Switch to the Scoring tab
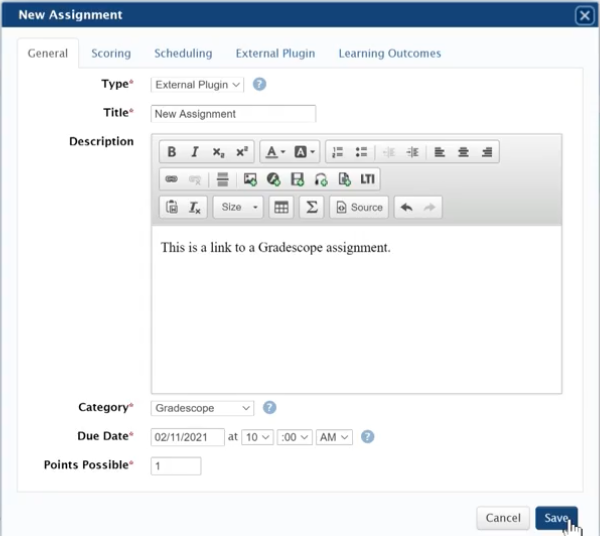The height and width of the screenshot is (536, 600). [111, 53]
